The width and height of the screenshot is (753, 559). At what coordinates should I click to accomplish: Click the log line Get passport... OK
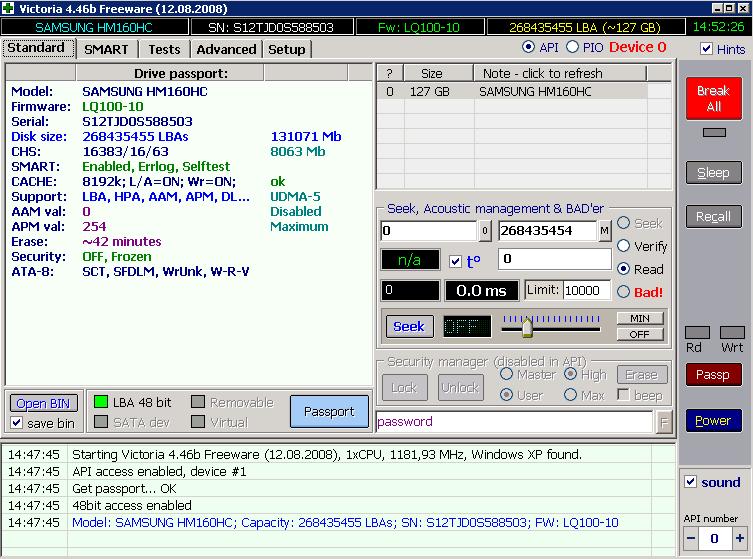click(124, 488)
